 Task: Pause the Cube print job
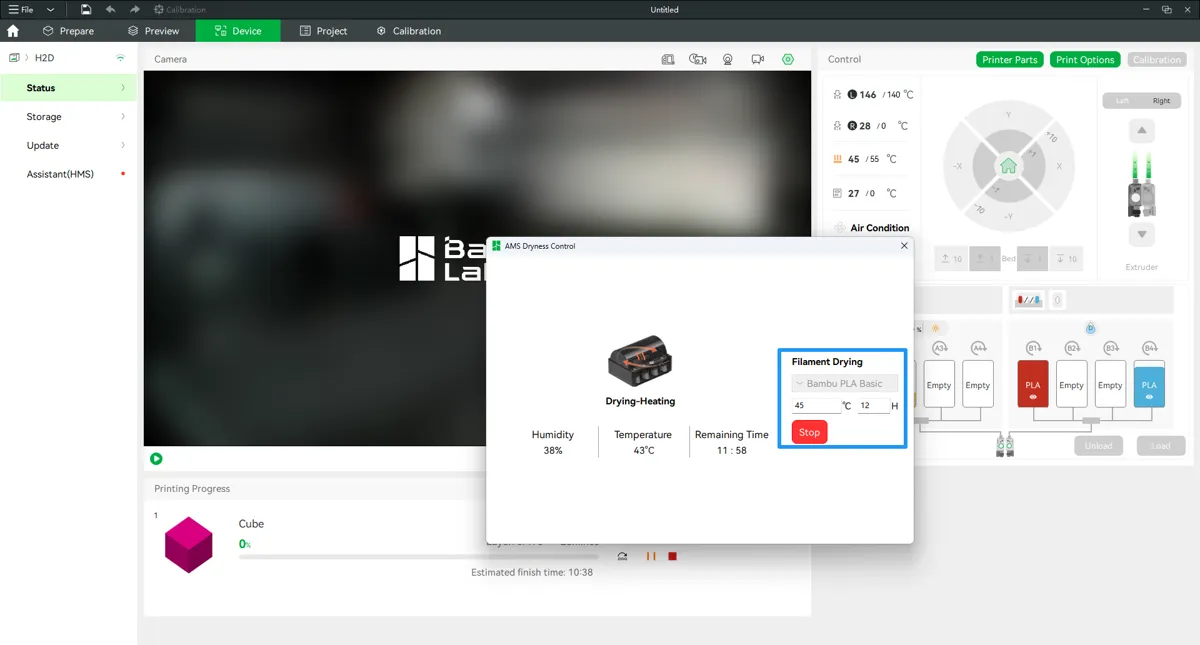651,556
